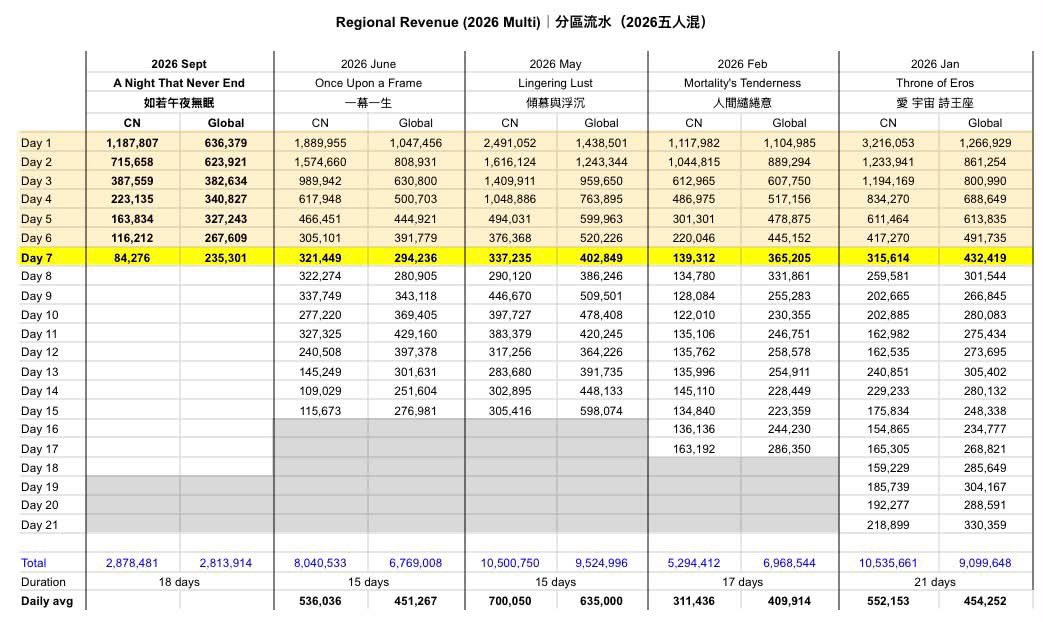1043x622 pixels.
Task: Click the Day 9 cell "446,670"
Action: (510, 296)
